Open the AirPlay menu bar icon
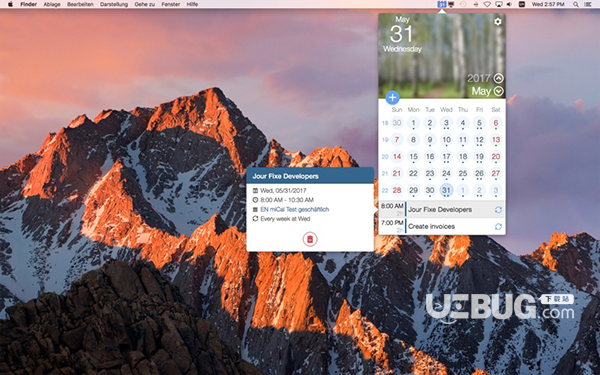The image size is (600, 375). pos(499,4)
